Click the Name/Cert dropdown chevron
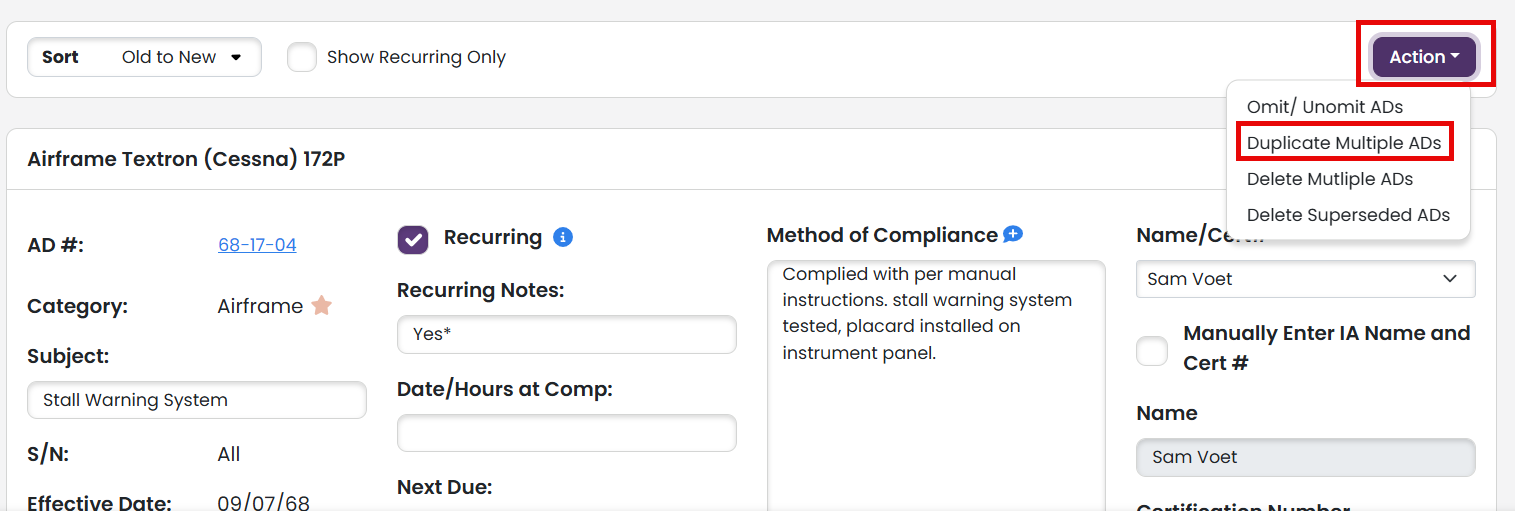The height and width of the screenshot is (511, 1515). (x=1450, y=279)
